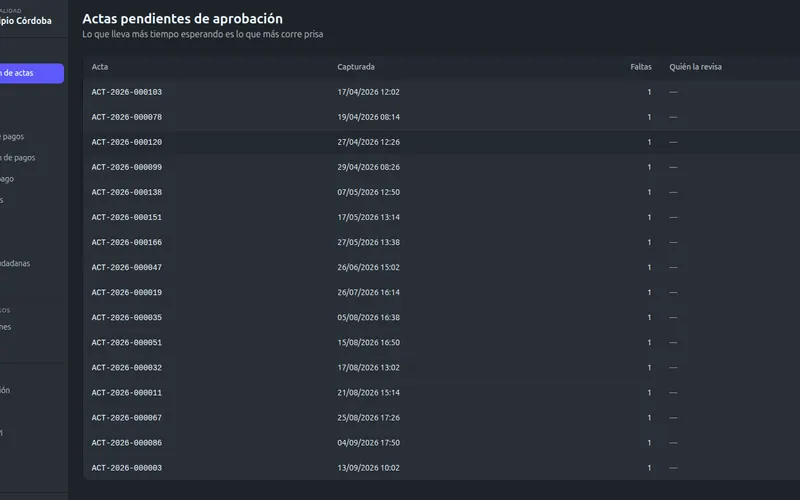The height and width of the screenshot is (500, 800).
Task: Open acta ACT-2026-000151
Action: click(127, 217)
